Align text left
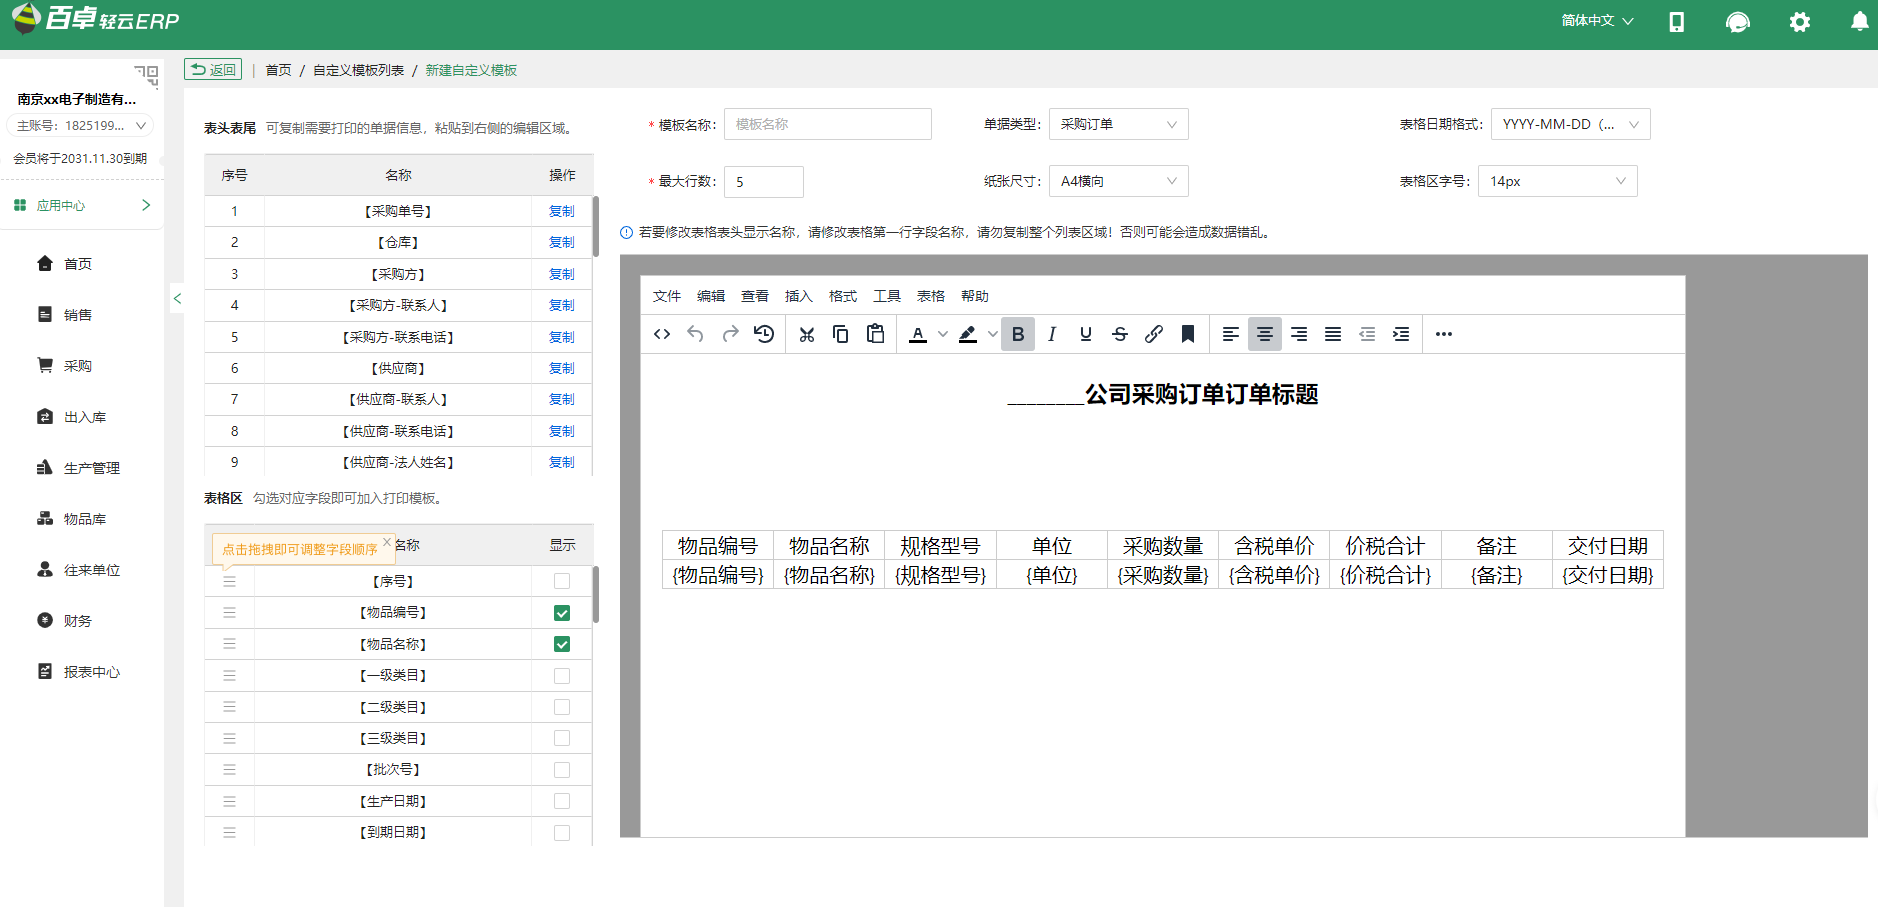This screenshot has width=1878, height=907. tap(1231, 334)
